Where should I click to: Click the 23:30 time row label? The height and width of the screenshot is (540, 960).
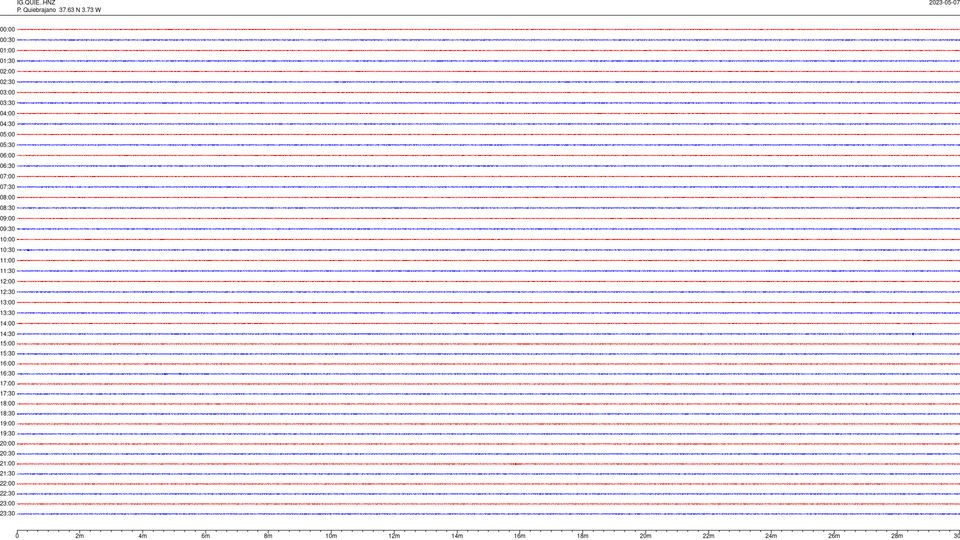[7, 514]
